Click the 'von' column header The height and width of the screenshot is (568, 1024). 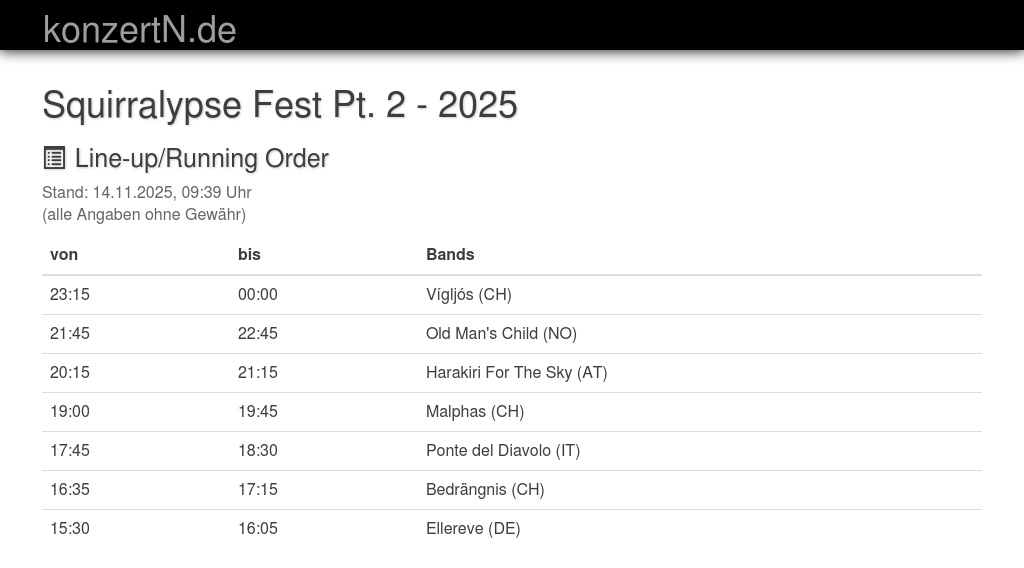click(x=64, y=254)
